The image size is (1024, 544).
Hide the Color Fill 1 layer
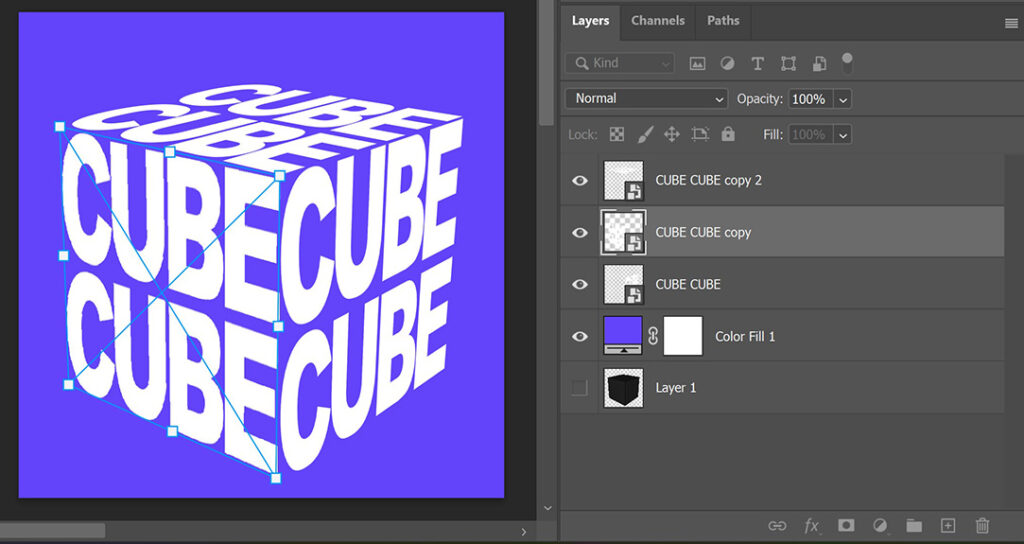[x=580, y=336]
